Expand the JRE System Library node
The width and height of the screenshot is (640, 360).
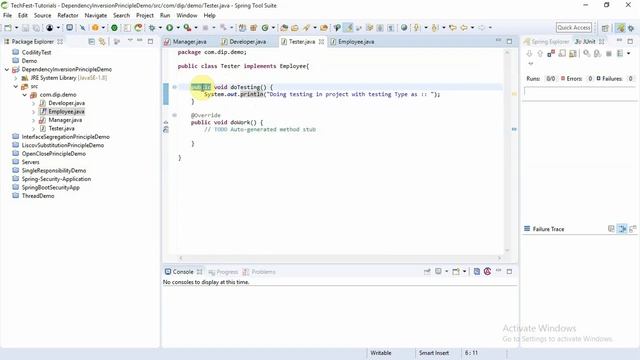tap(16, 78)
